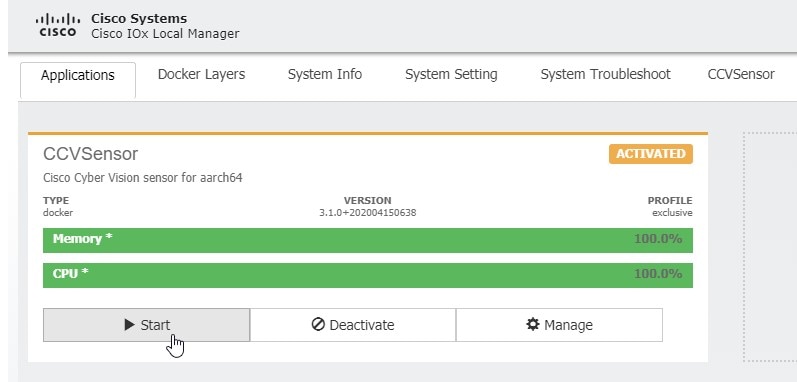This screenshot has height=382, width=797.
Task: Go to the System Setting tab
Action: coord(451,74)
